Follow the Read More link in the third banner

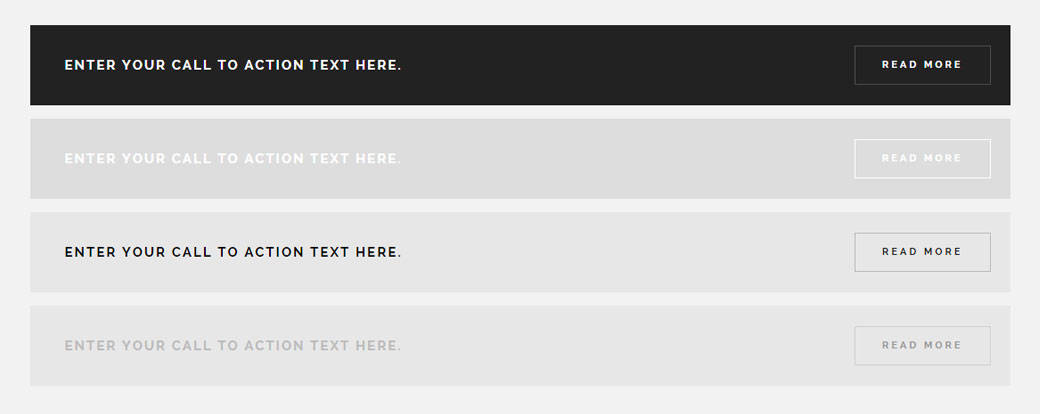(922, 252)
